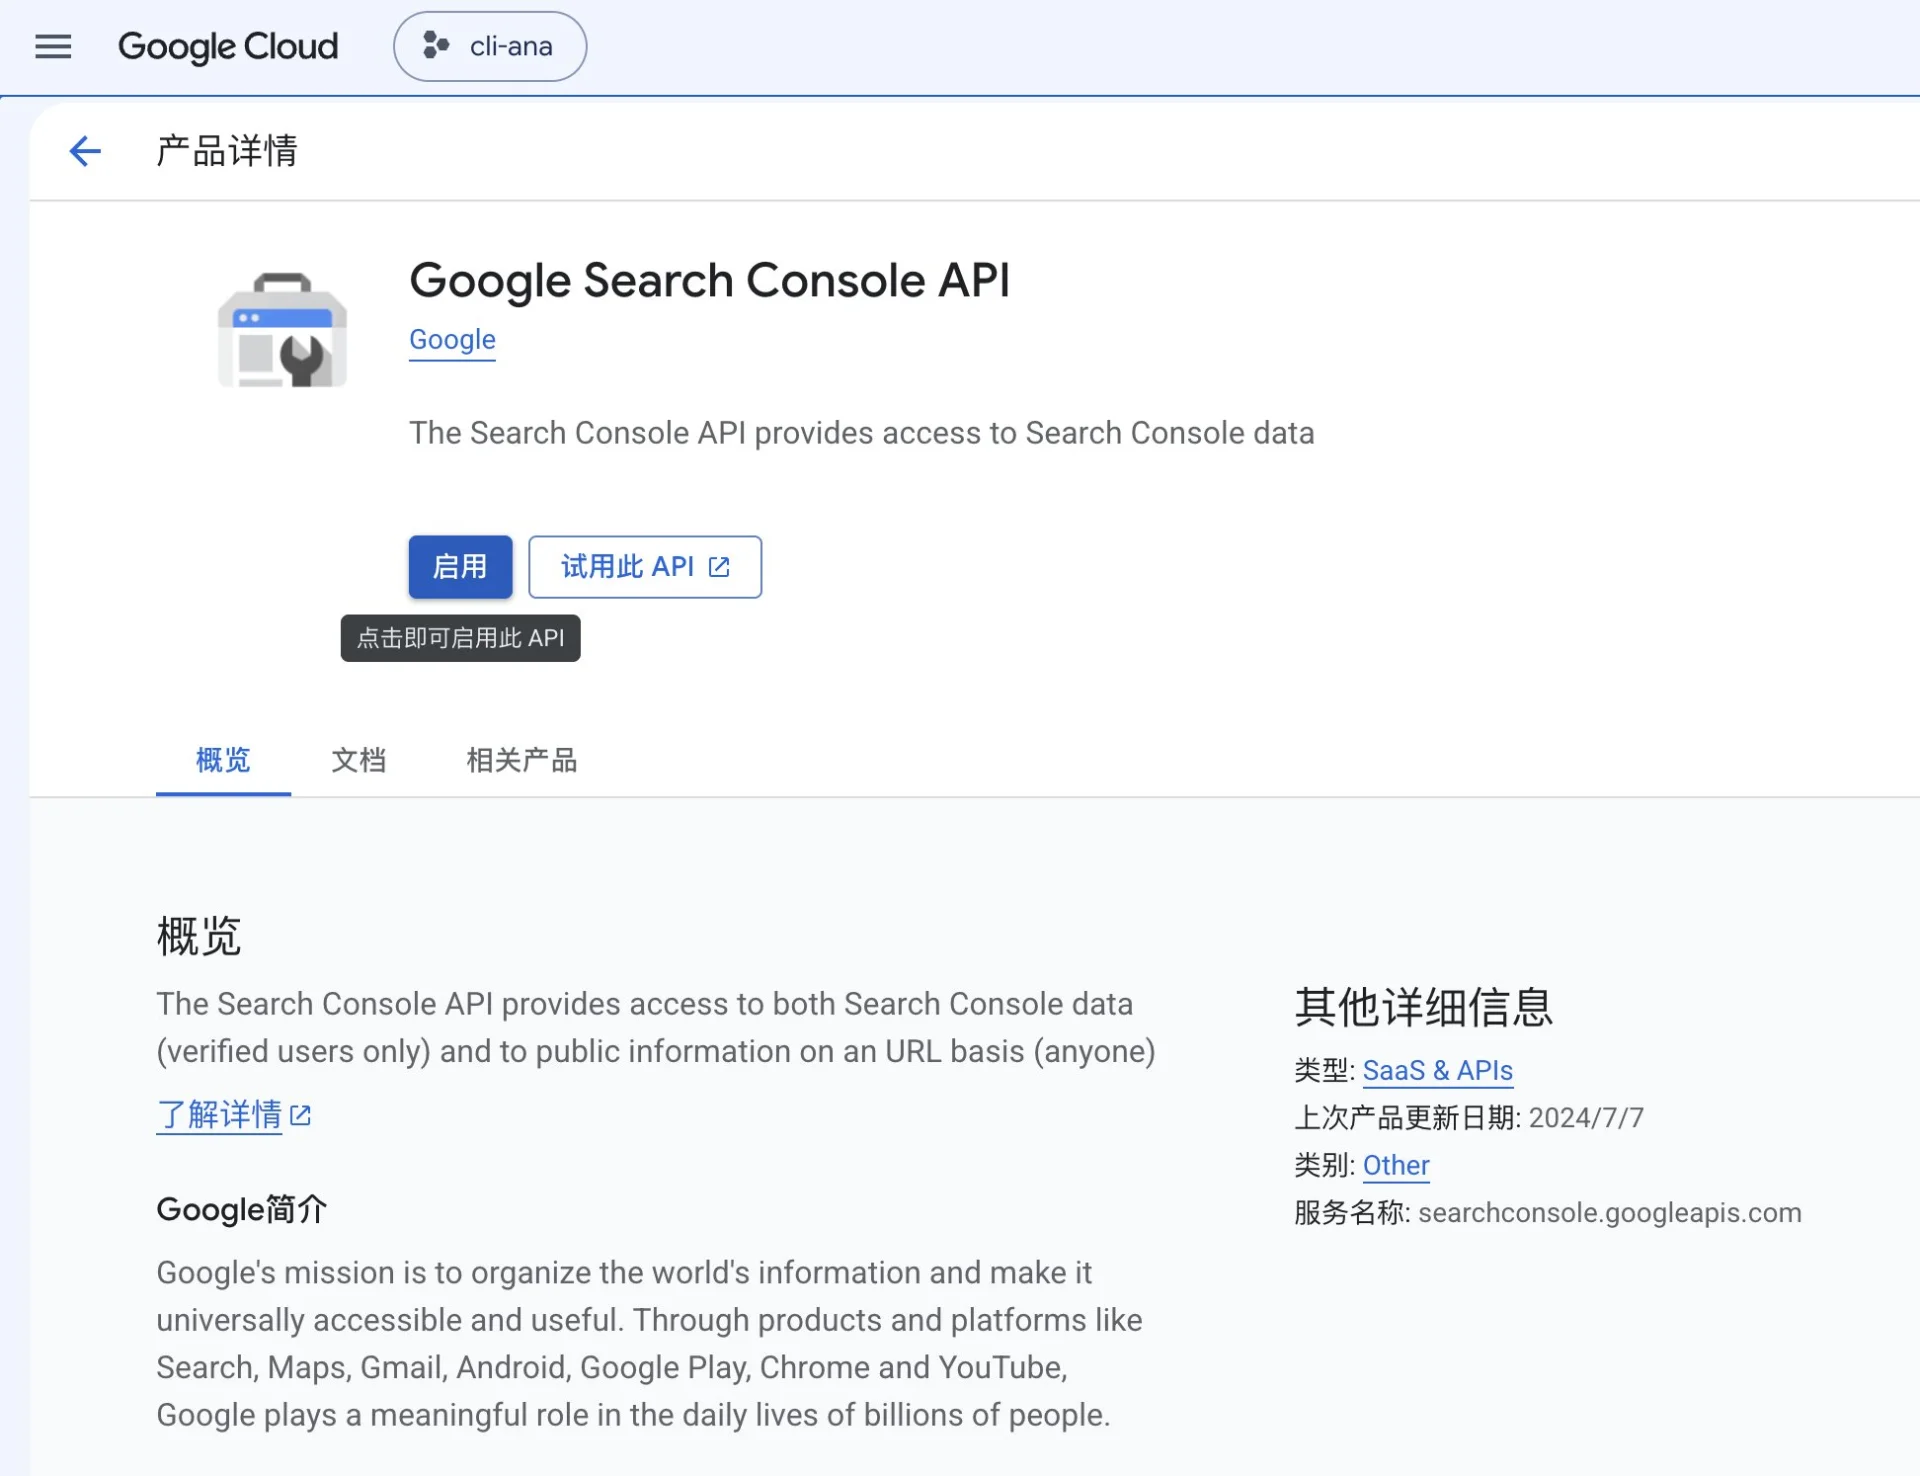The height and width of the screenshot is (1476, 1920).
Task: Enable the API with the 启用 button
Action: point(460,567)
